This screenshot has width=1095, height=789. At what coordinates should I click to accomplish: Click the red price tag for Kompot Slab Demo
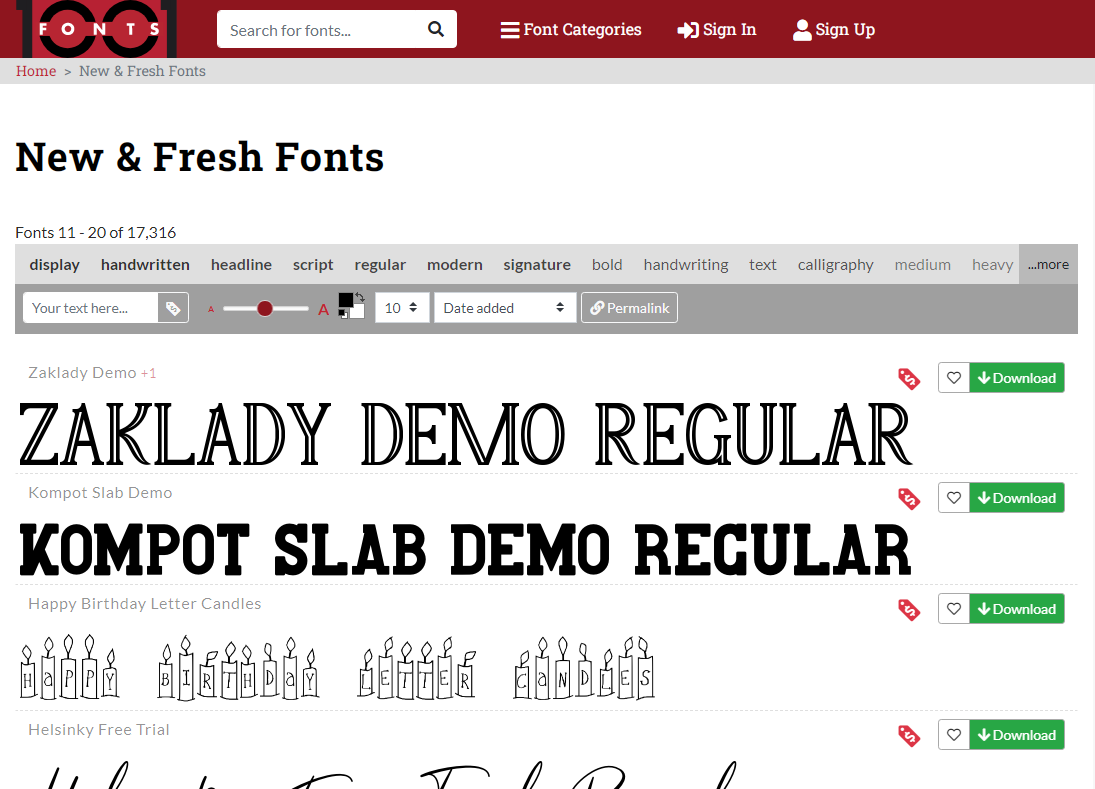tap(908, 499)
